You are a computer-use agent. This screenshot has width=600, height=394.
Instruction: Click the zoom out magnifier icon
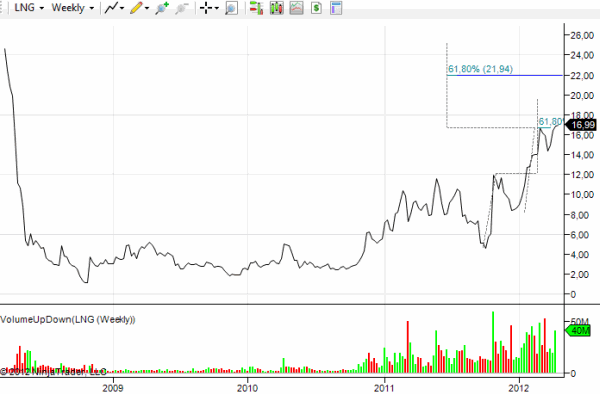point(182,8)
